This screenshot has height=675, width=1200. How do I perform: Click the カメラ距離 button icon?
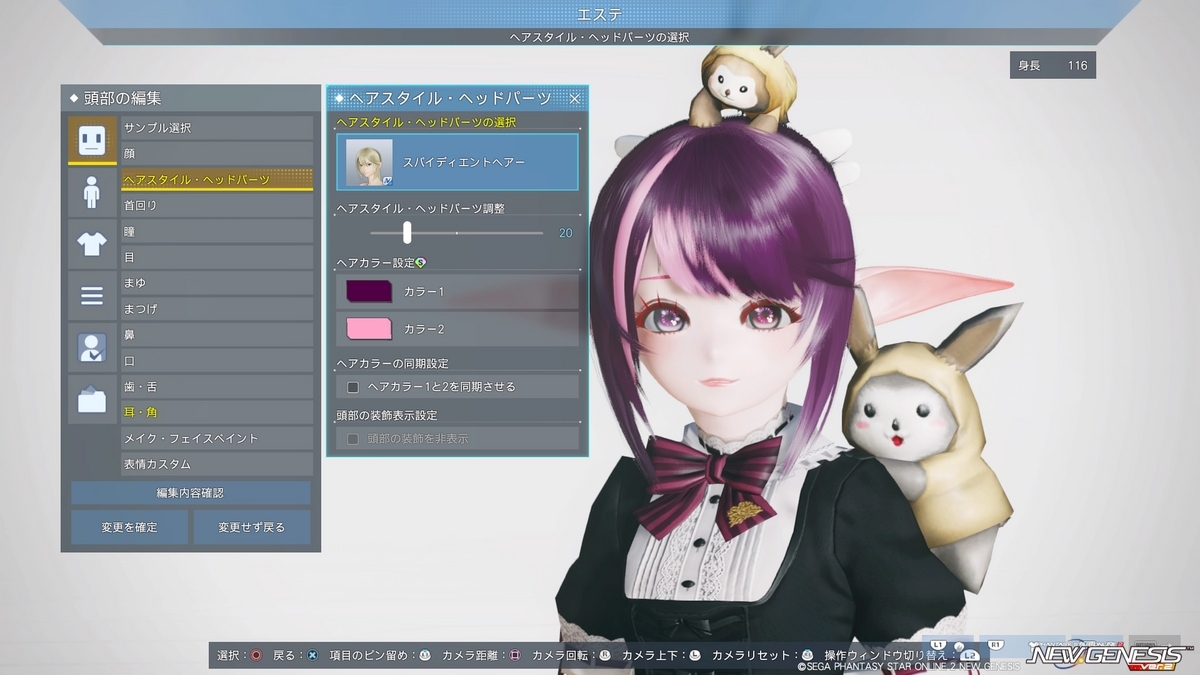tap(515, 655)
